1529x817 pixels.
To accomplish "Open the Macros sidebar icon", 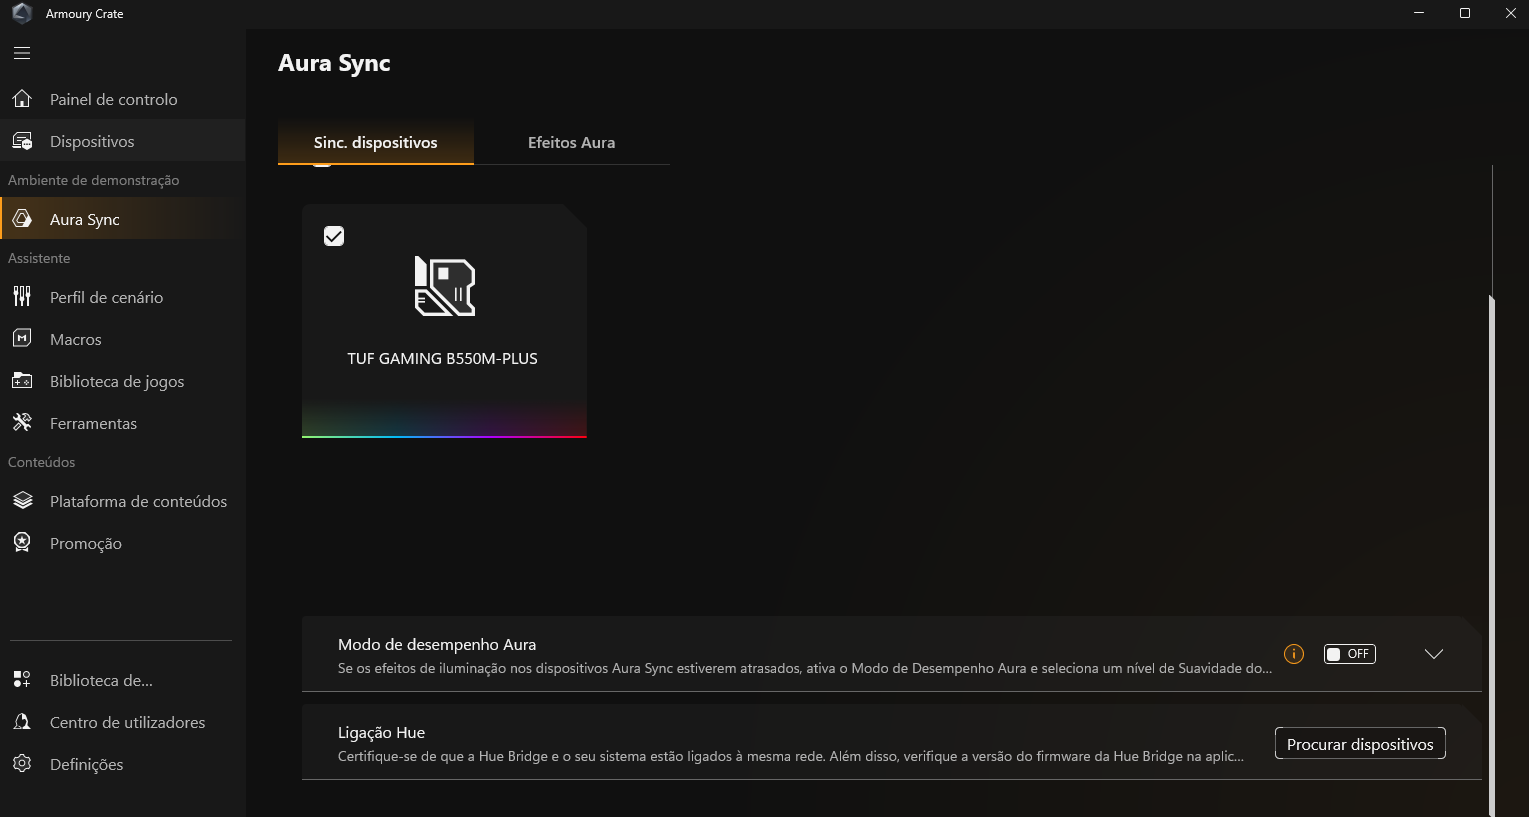I will click(x=22, y=339).
